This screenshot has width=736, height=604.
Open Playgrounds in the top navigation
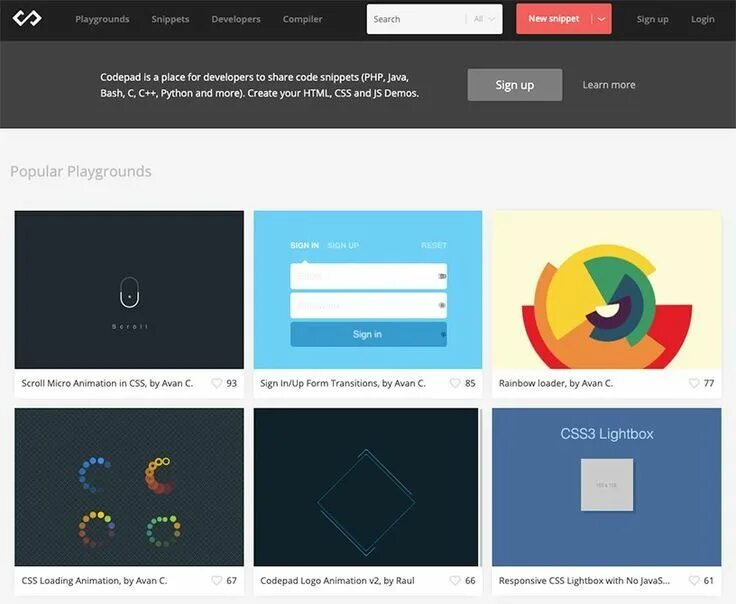tap(102, 19)
